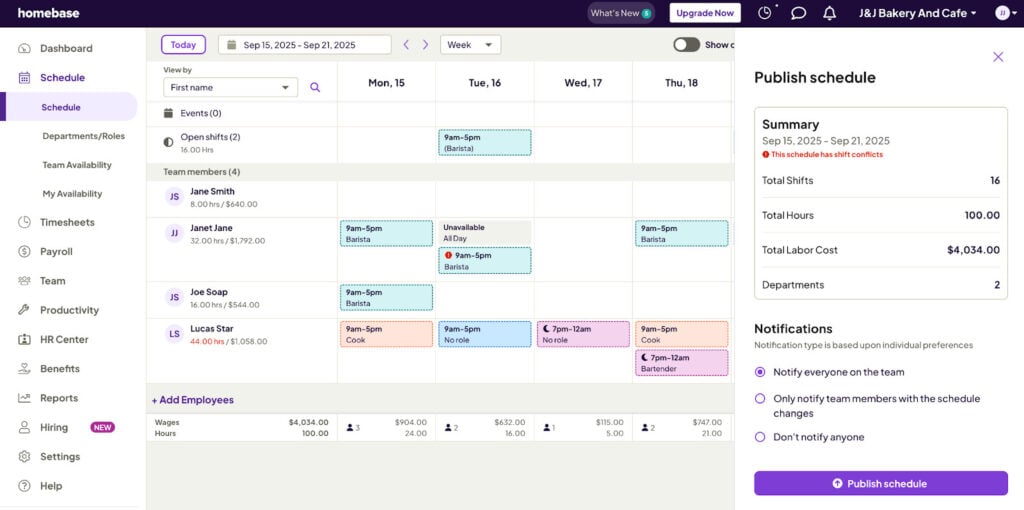
Task: Open J&J Bakery And Cafe location dropdown
Action: 918,13
